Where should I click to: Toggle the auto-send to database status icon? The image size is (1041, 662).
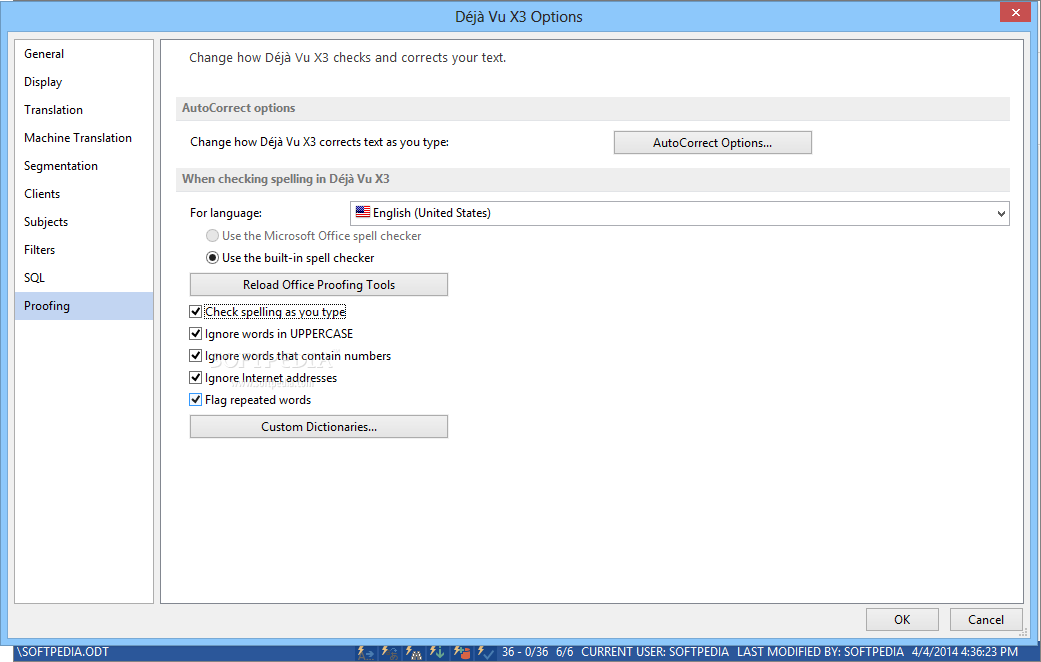461,653
